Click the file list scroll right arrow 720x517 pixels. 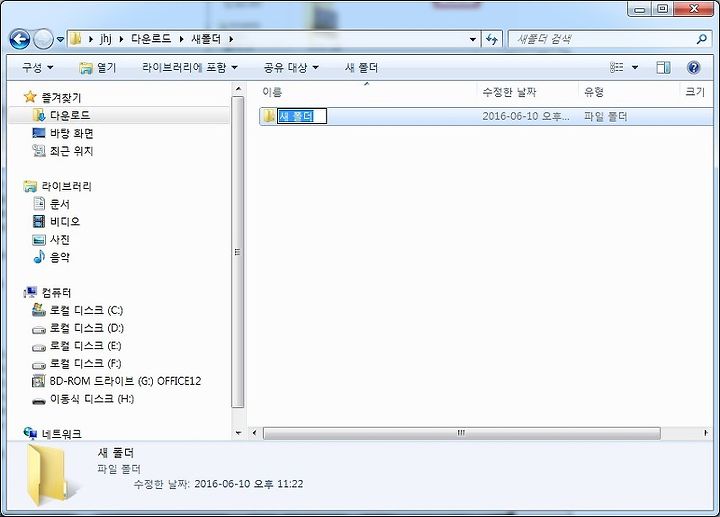coord(705,433)
